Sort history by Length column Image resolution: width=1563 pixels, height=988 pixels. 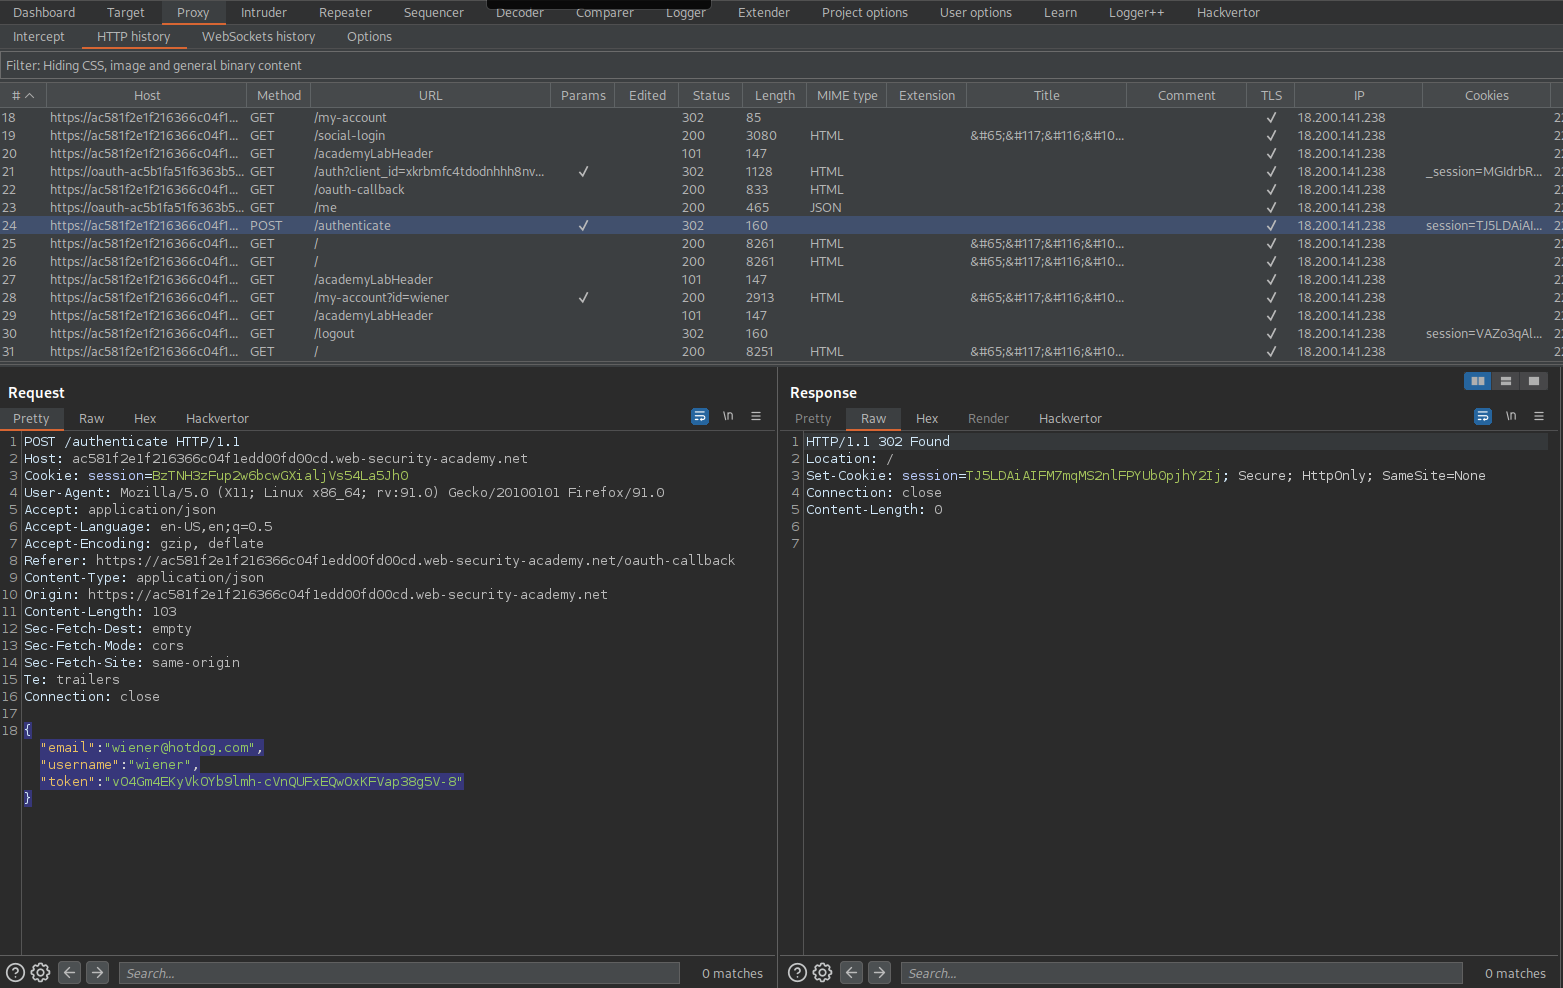pos(775,96)
